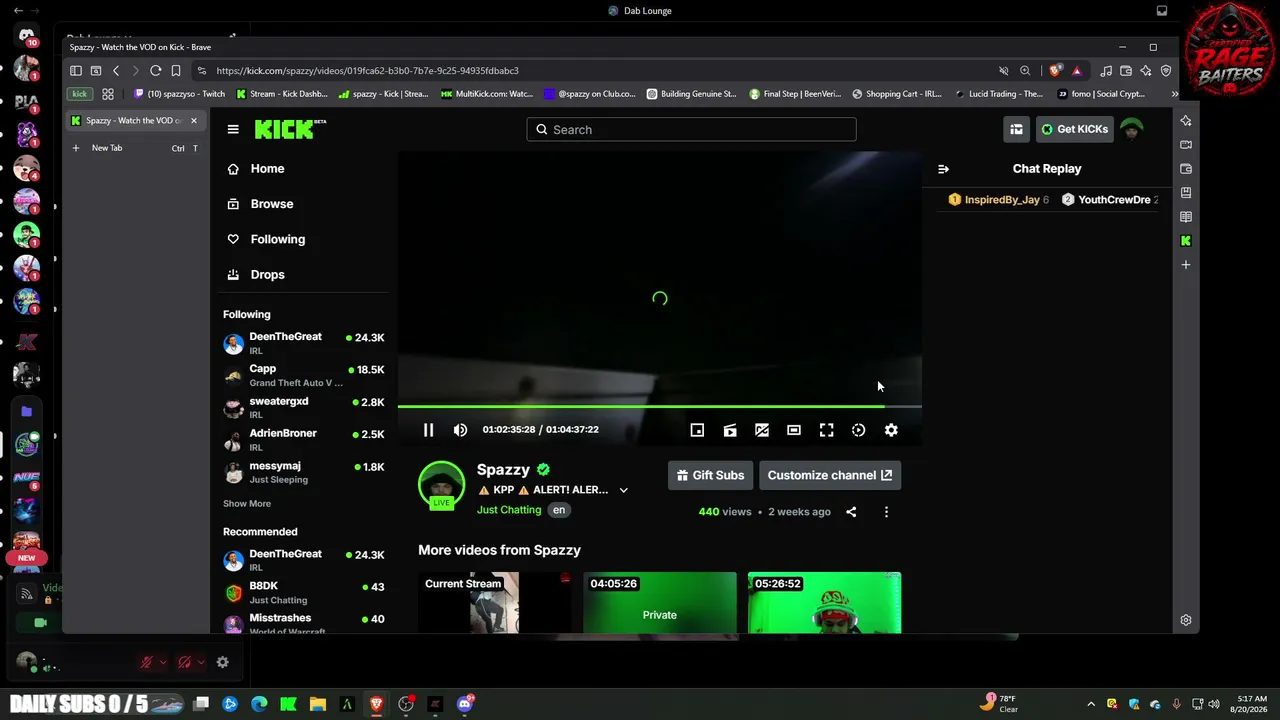
Task: Open Brave browser from Windows taskbar
Action: [377, 704]
